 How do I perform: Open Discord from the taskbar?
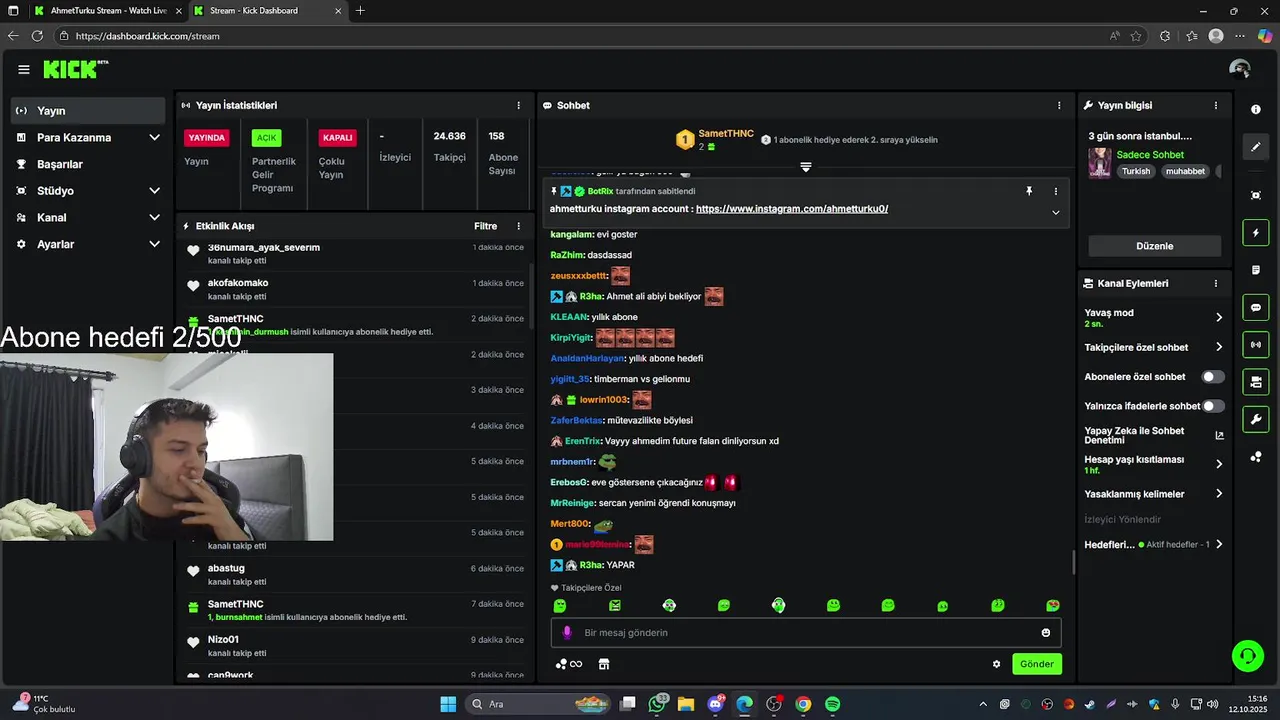click(x=716, y=704)
